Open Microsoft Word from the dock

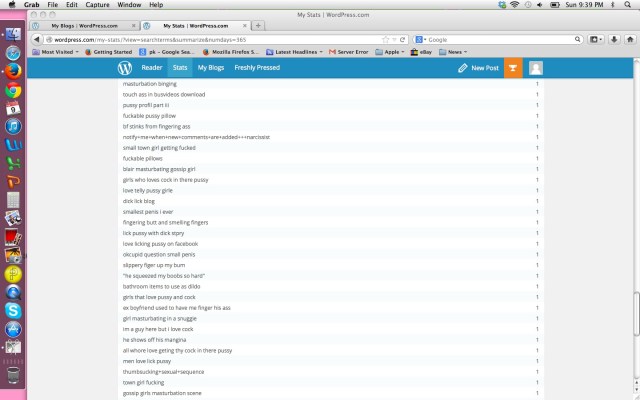(13, 145)
